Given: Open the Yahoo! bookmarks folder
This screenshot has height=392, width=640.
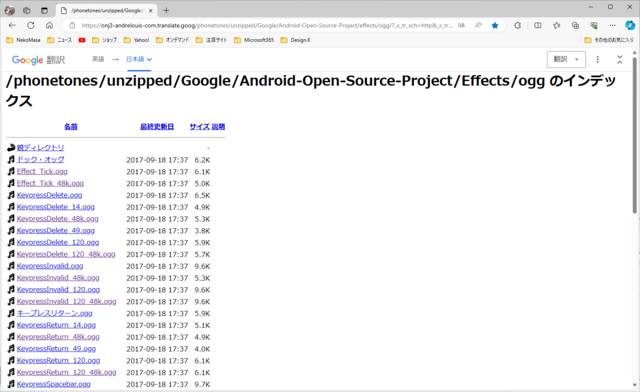Looking at the screenshot, I should 136,40.
